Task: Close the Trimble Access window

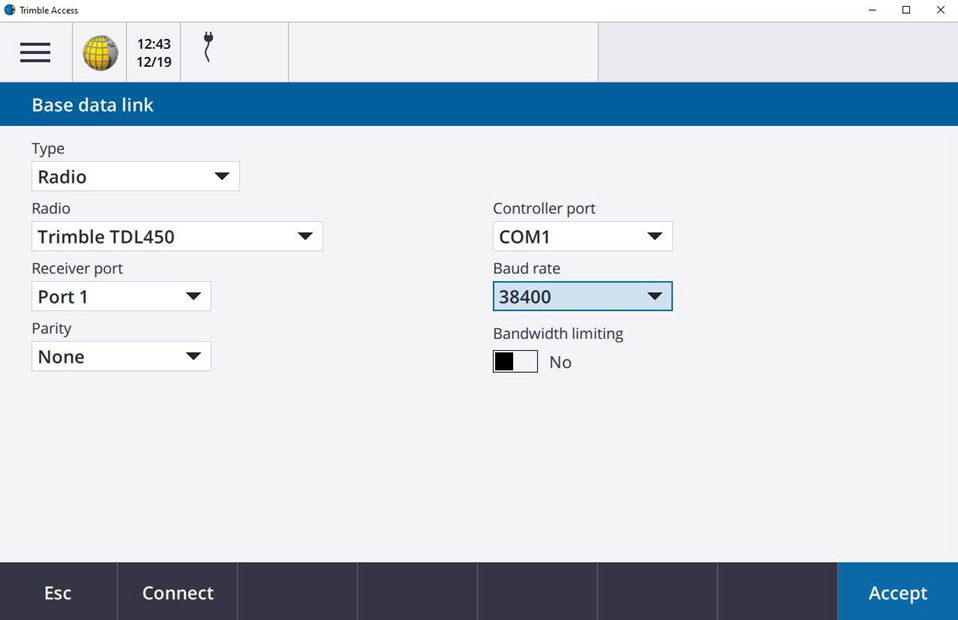Action: (940, 10)
